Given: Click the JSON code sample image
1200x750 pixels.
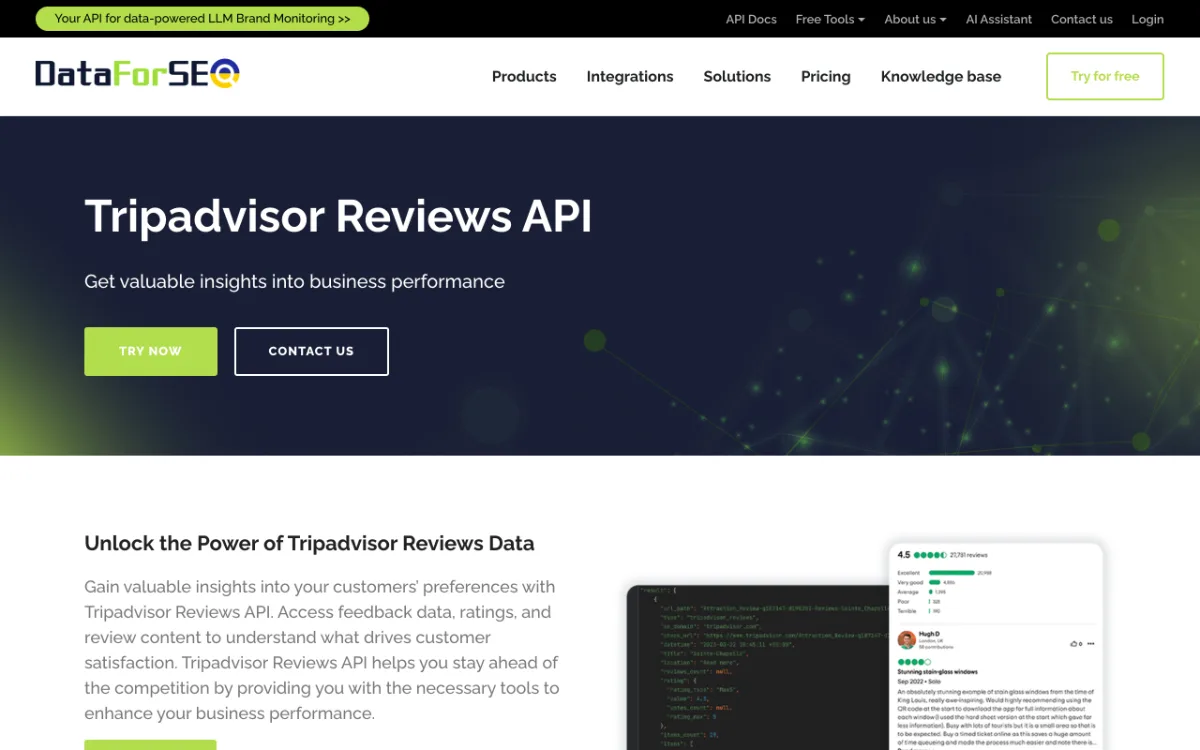Looking at the screenshot, I should point(758,668).
